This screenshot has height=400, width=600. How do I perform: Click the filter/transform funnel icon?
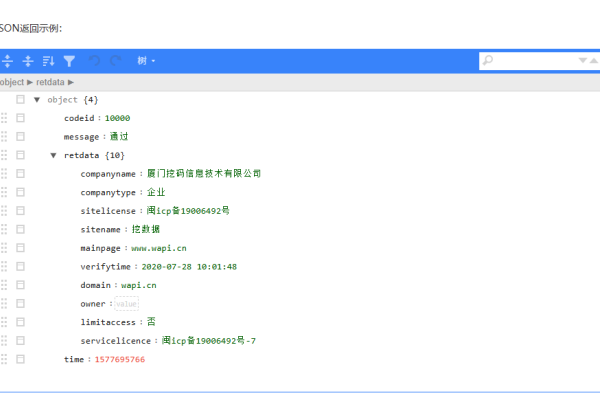point(69,61)
